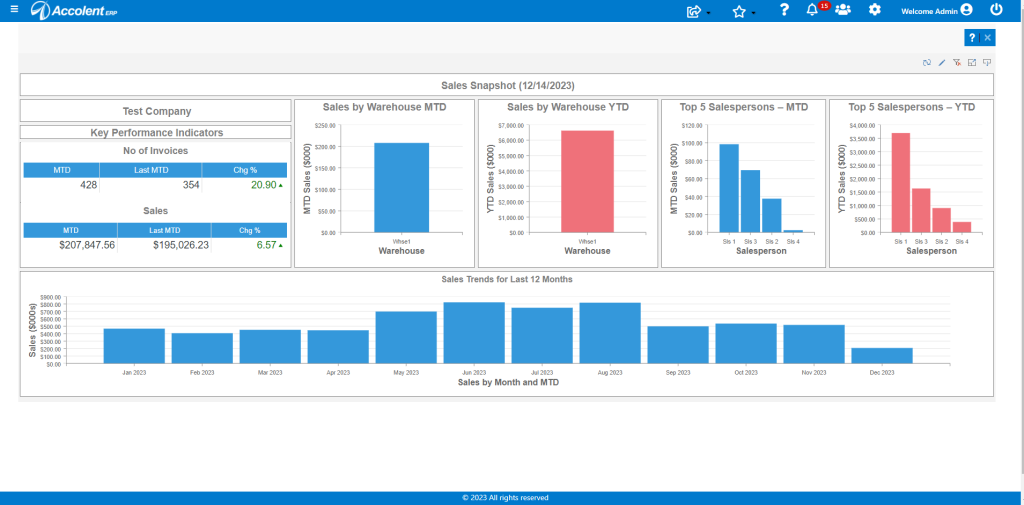Click the notifications bell icon
The height and width of the screenshot is (505, 1024).
tap(812, 10)
